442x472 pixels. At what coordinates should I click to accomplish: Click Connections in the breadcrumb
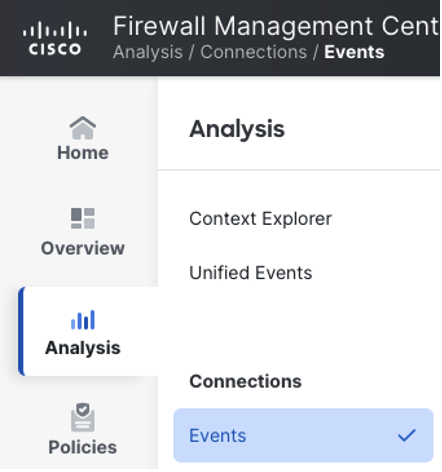[x=254, y=52]
